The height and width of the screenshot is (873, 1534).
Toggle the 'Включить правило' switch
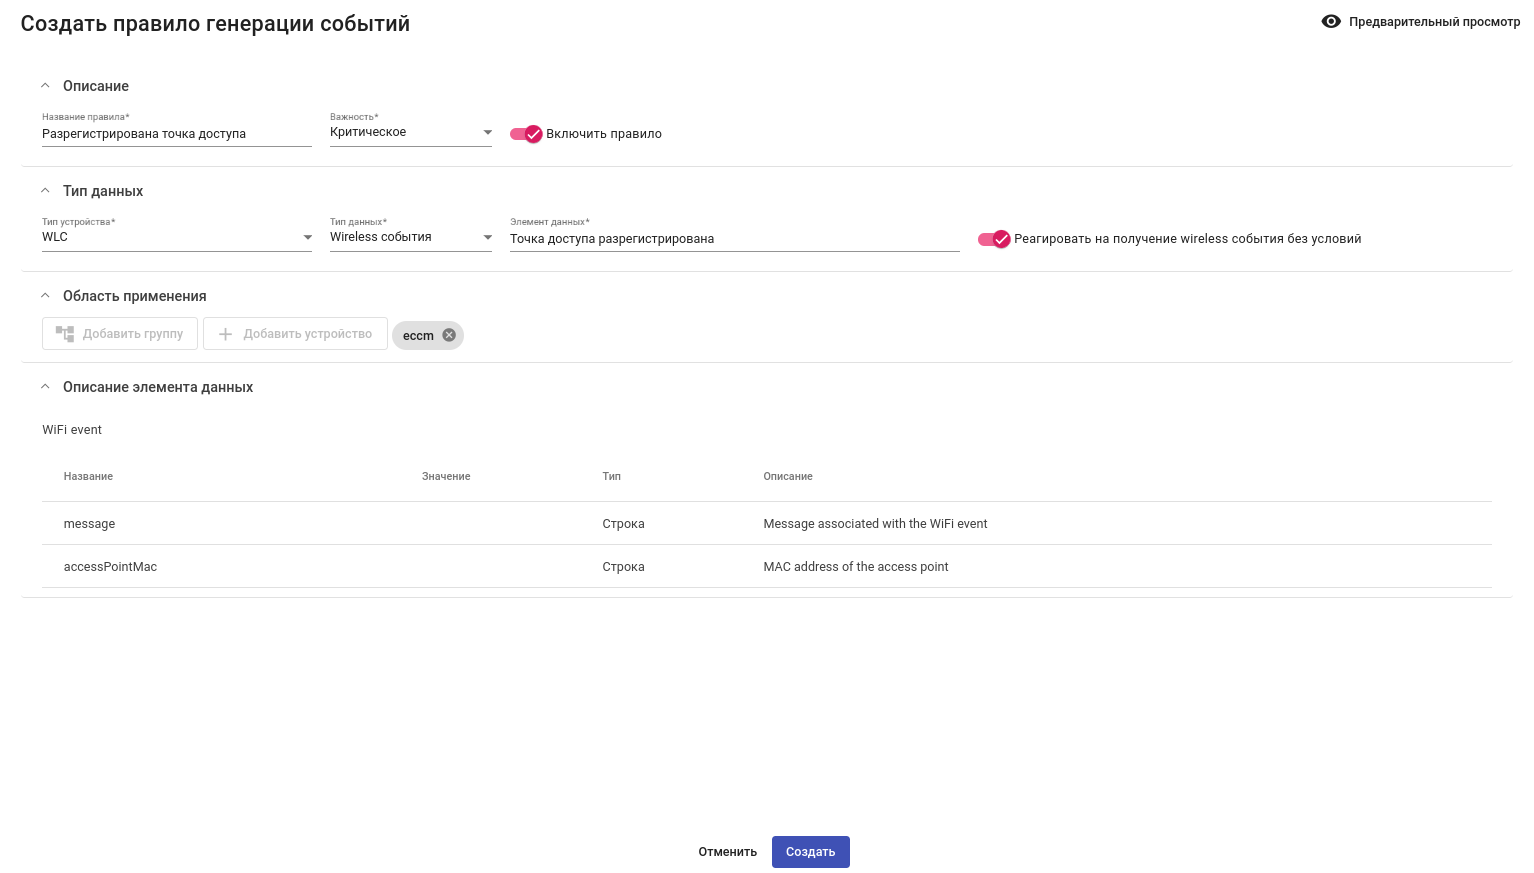tap(526, 134)
